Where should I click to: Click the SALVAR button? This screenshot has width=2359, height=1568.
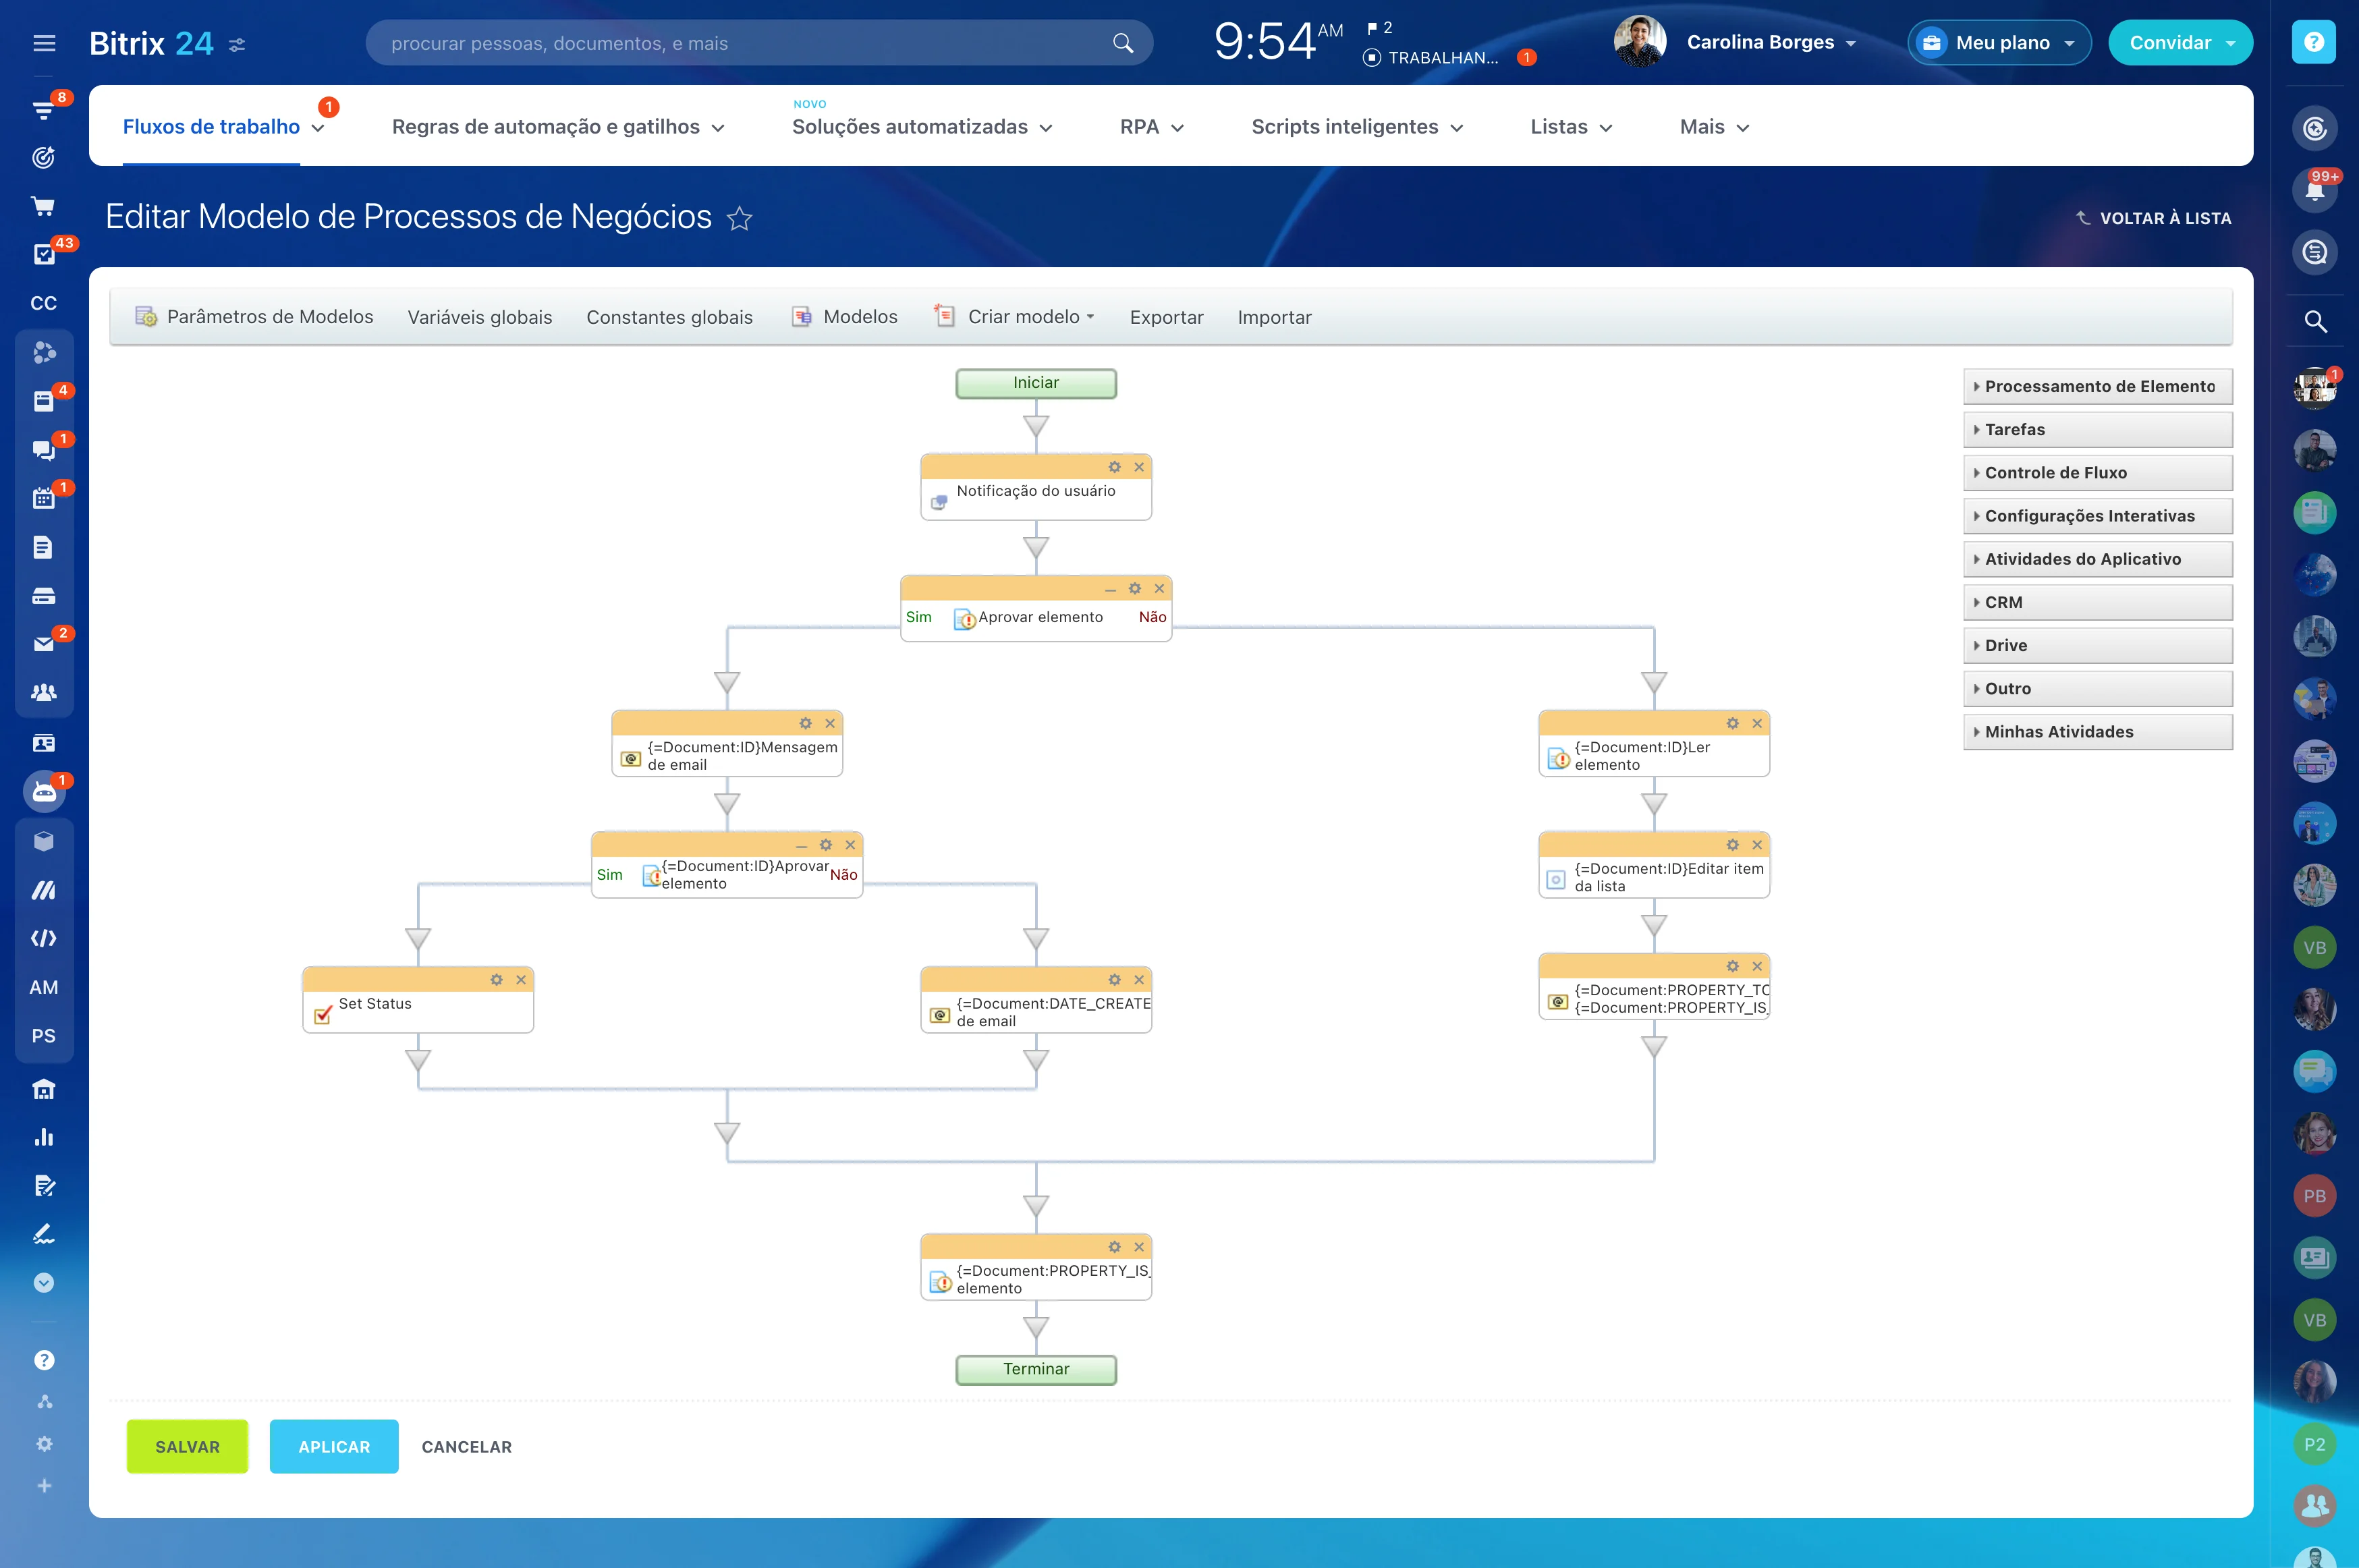[x=187, y=1446]
